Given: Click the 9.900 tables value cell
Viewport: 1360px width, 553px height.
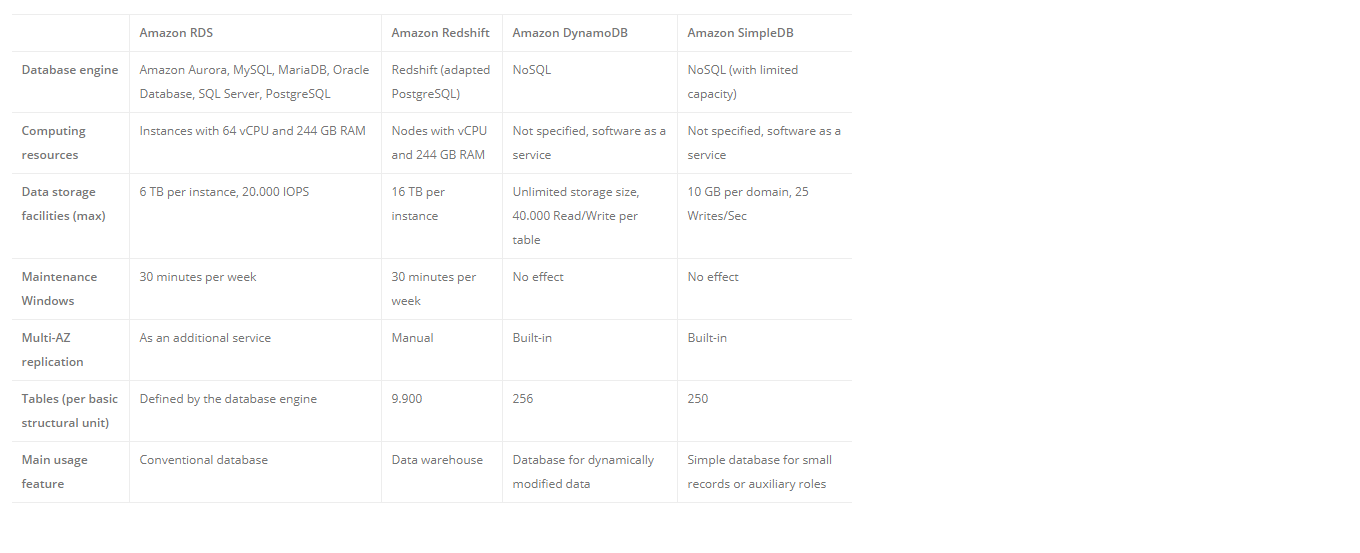Looking at the screenshot, I should (407, 399).
